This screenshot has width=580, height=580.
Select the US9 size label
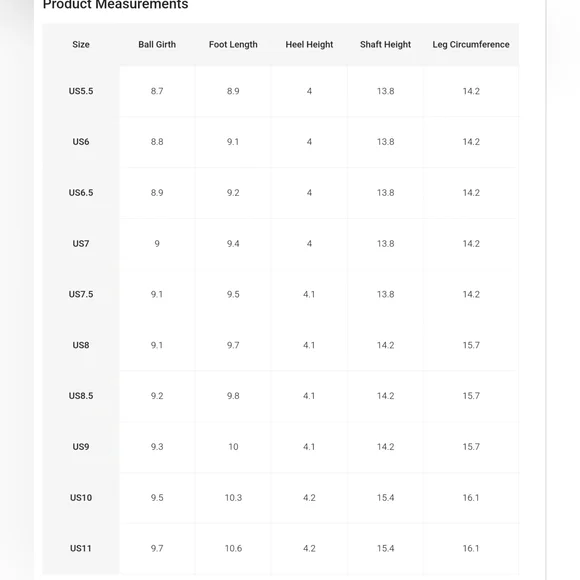tap(81, 446)
